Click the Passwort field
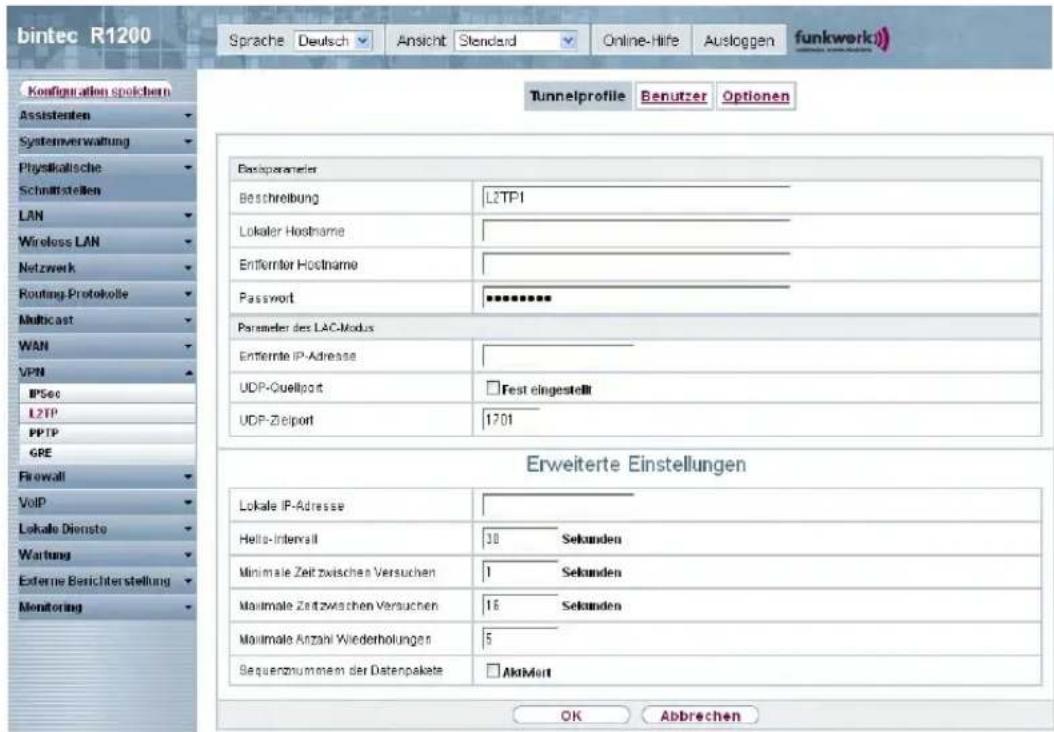The width and height of the screenshot is (1054, 732). (636, 298)
